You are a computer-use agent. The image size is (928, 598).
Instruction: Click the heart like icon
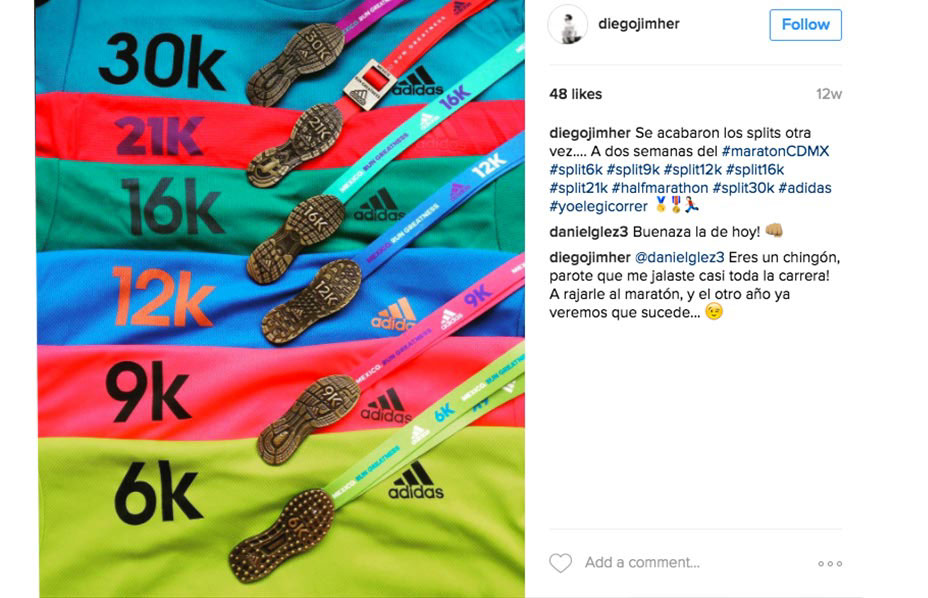[x=560, y=562]
